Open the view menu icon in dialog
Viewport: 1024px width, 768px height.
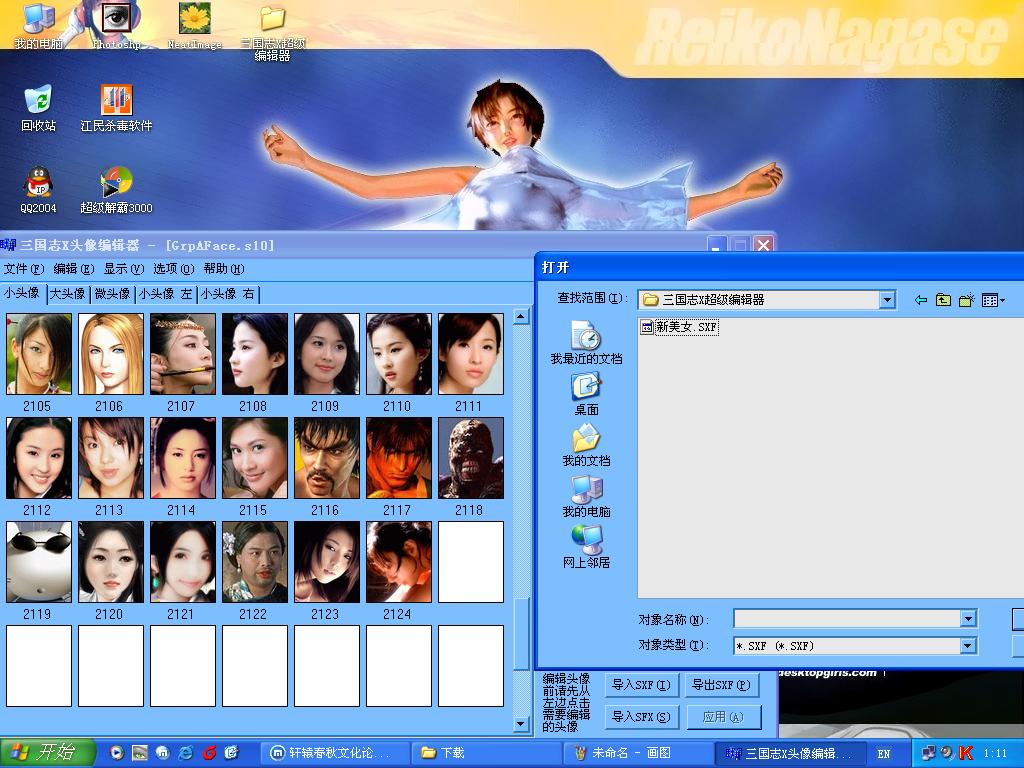point(992,300)
